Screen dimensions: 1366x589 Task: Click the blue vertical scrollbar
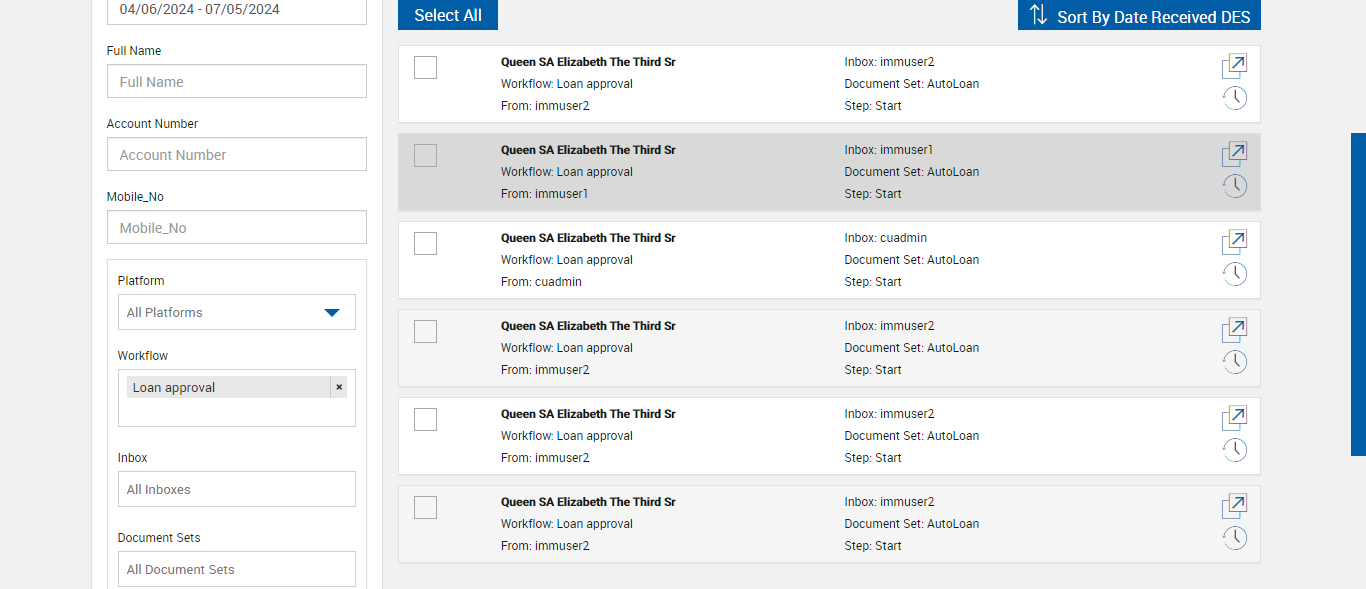point(1358,294)
